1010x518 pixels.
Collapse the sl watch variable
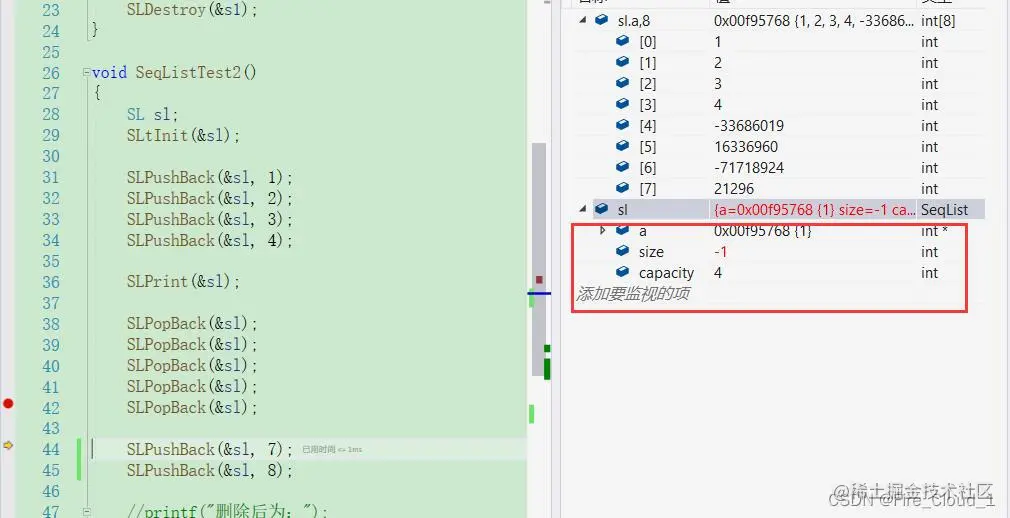(583, 209)
